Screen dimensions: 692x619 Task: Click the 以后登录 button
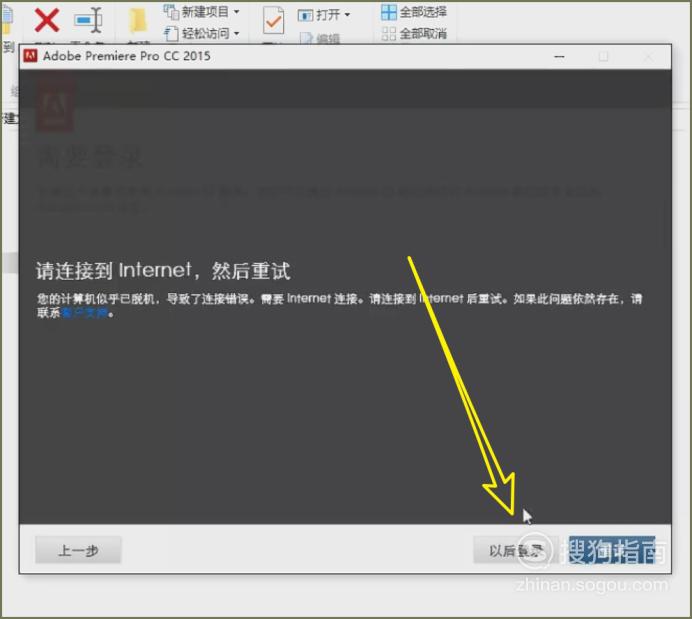[x=515, y=550]
